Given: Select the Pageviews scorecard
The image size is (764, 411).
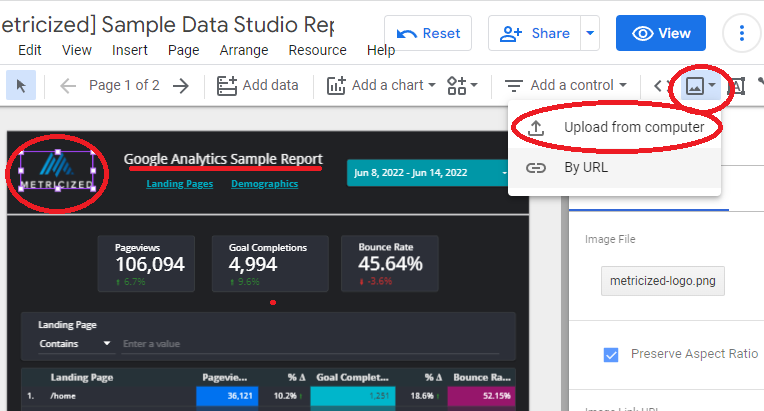Looking at the screenshot, I should pyautogui.click(x=146, y=264).
